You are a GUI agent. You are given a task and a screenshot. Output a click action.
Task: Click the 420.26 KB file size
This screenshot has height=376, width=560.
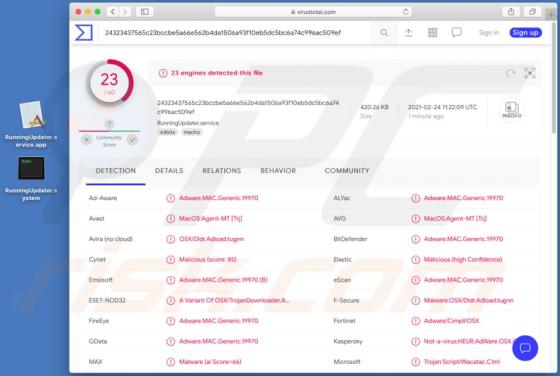pos(374,107)
